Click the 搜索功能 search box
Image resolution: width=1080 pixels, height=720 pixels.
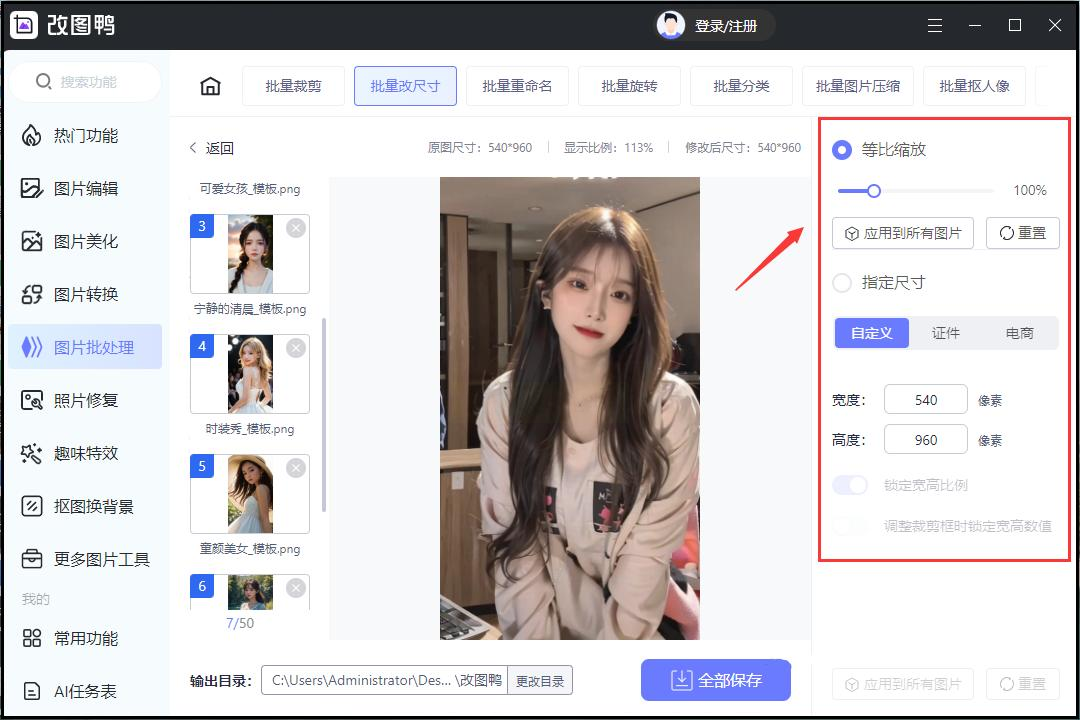pos(87,82)
